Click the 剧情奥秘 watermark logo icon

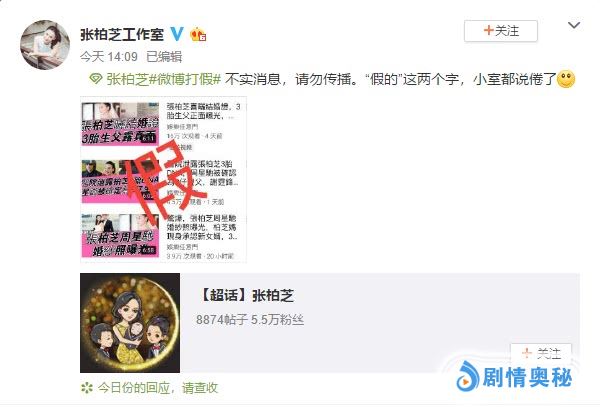467,377
